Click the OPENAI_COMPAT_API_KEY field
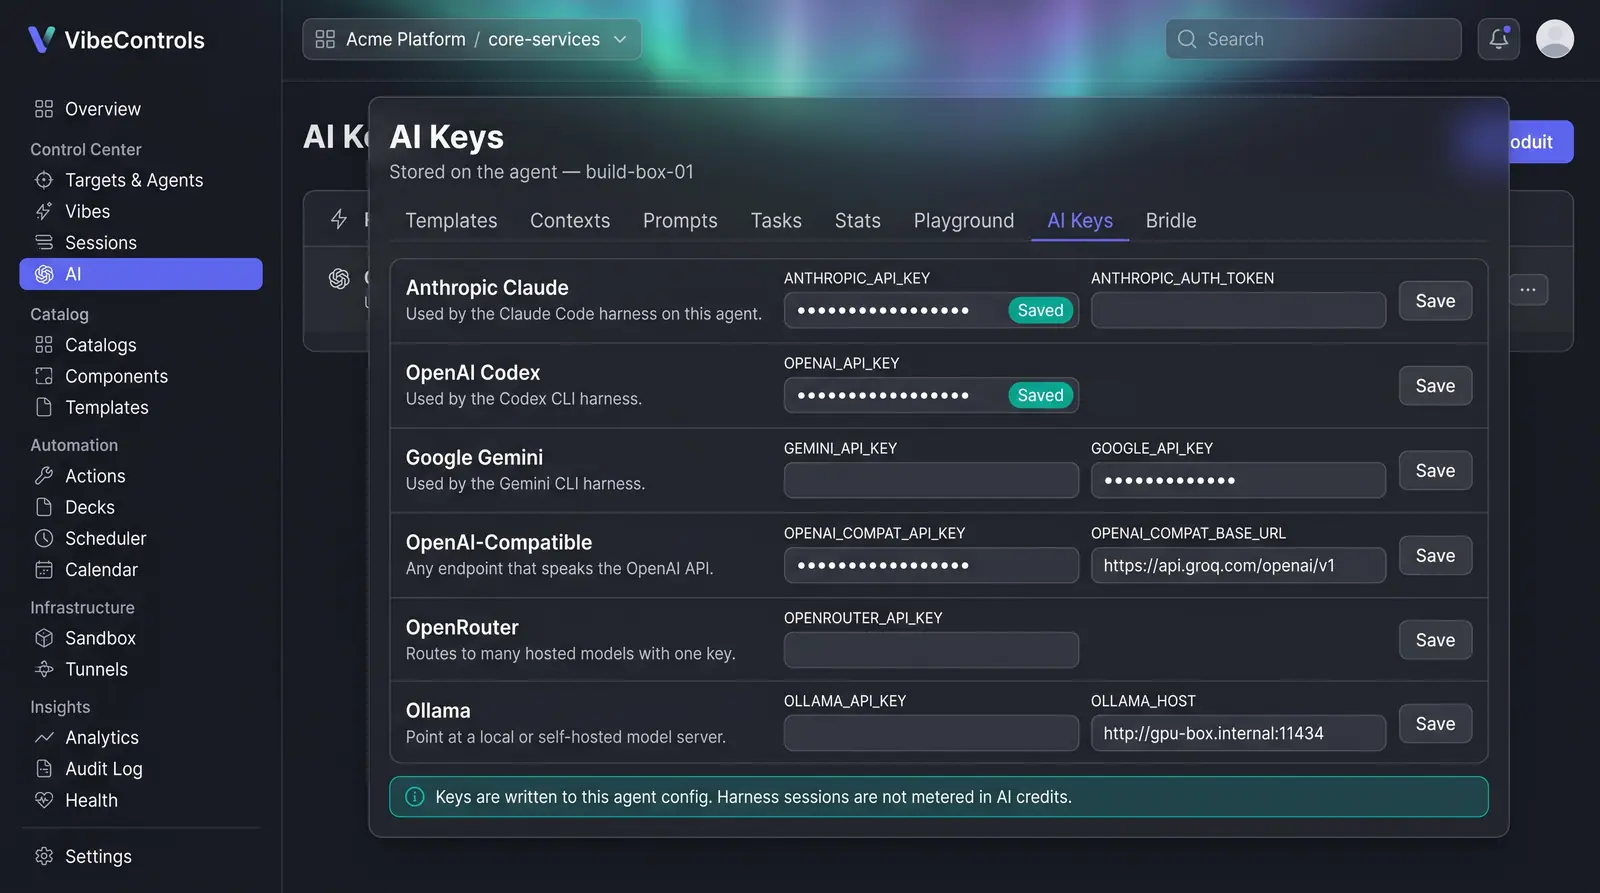Image resolution: width=1600 pixels, height=893 pixels. click(931, 565)
